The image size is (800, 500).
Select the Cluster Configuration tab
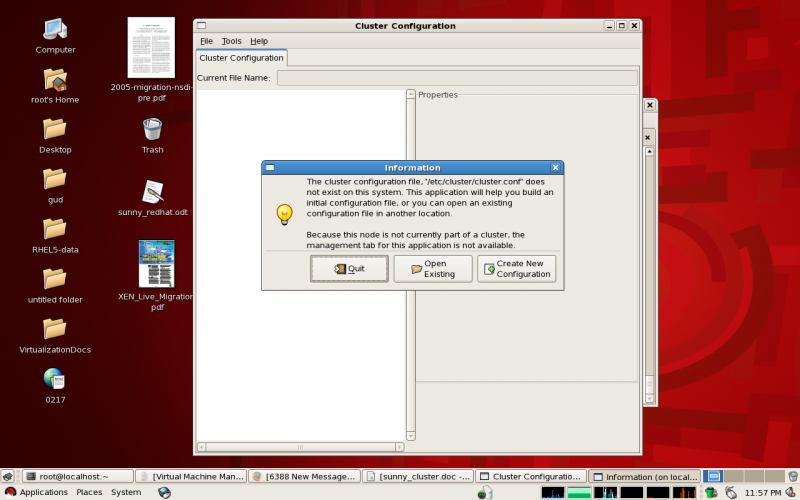(x=241, y=58)
